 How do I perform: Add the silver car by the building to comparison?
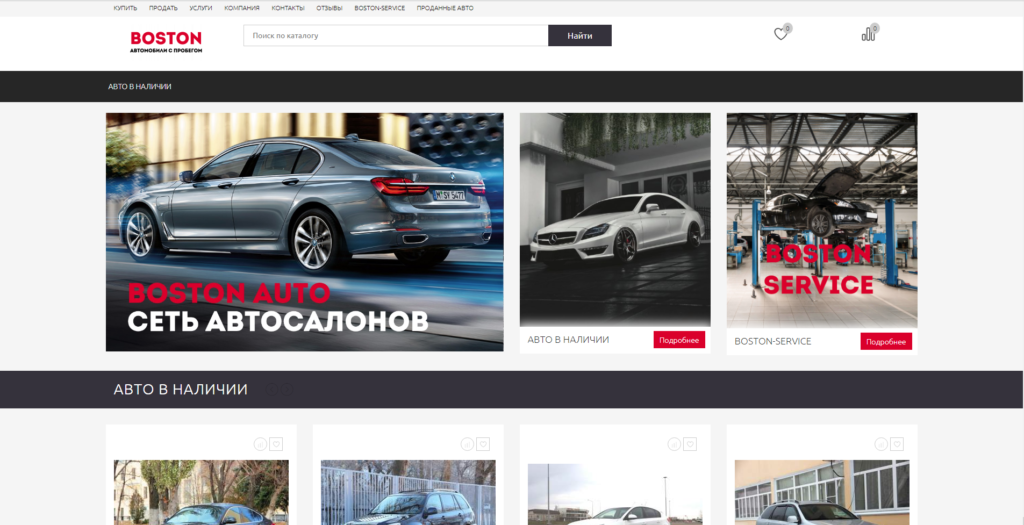(x=881, y=444)
